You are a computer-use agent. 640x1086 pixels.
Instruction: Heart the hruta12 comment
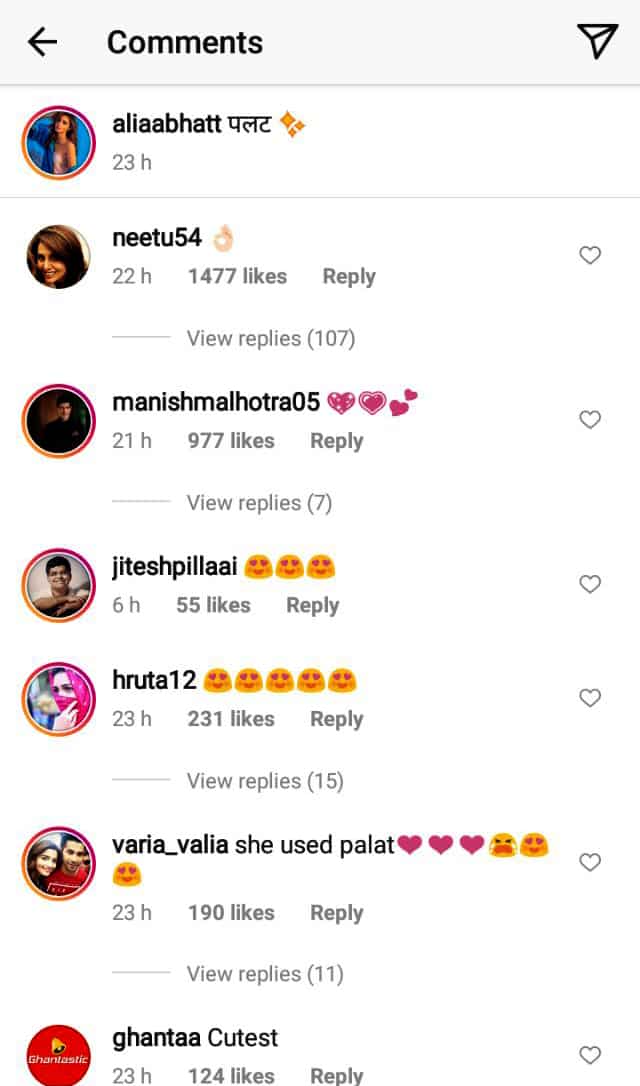click(590, 698)
